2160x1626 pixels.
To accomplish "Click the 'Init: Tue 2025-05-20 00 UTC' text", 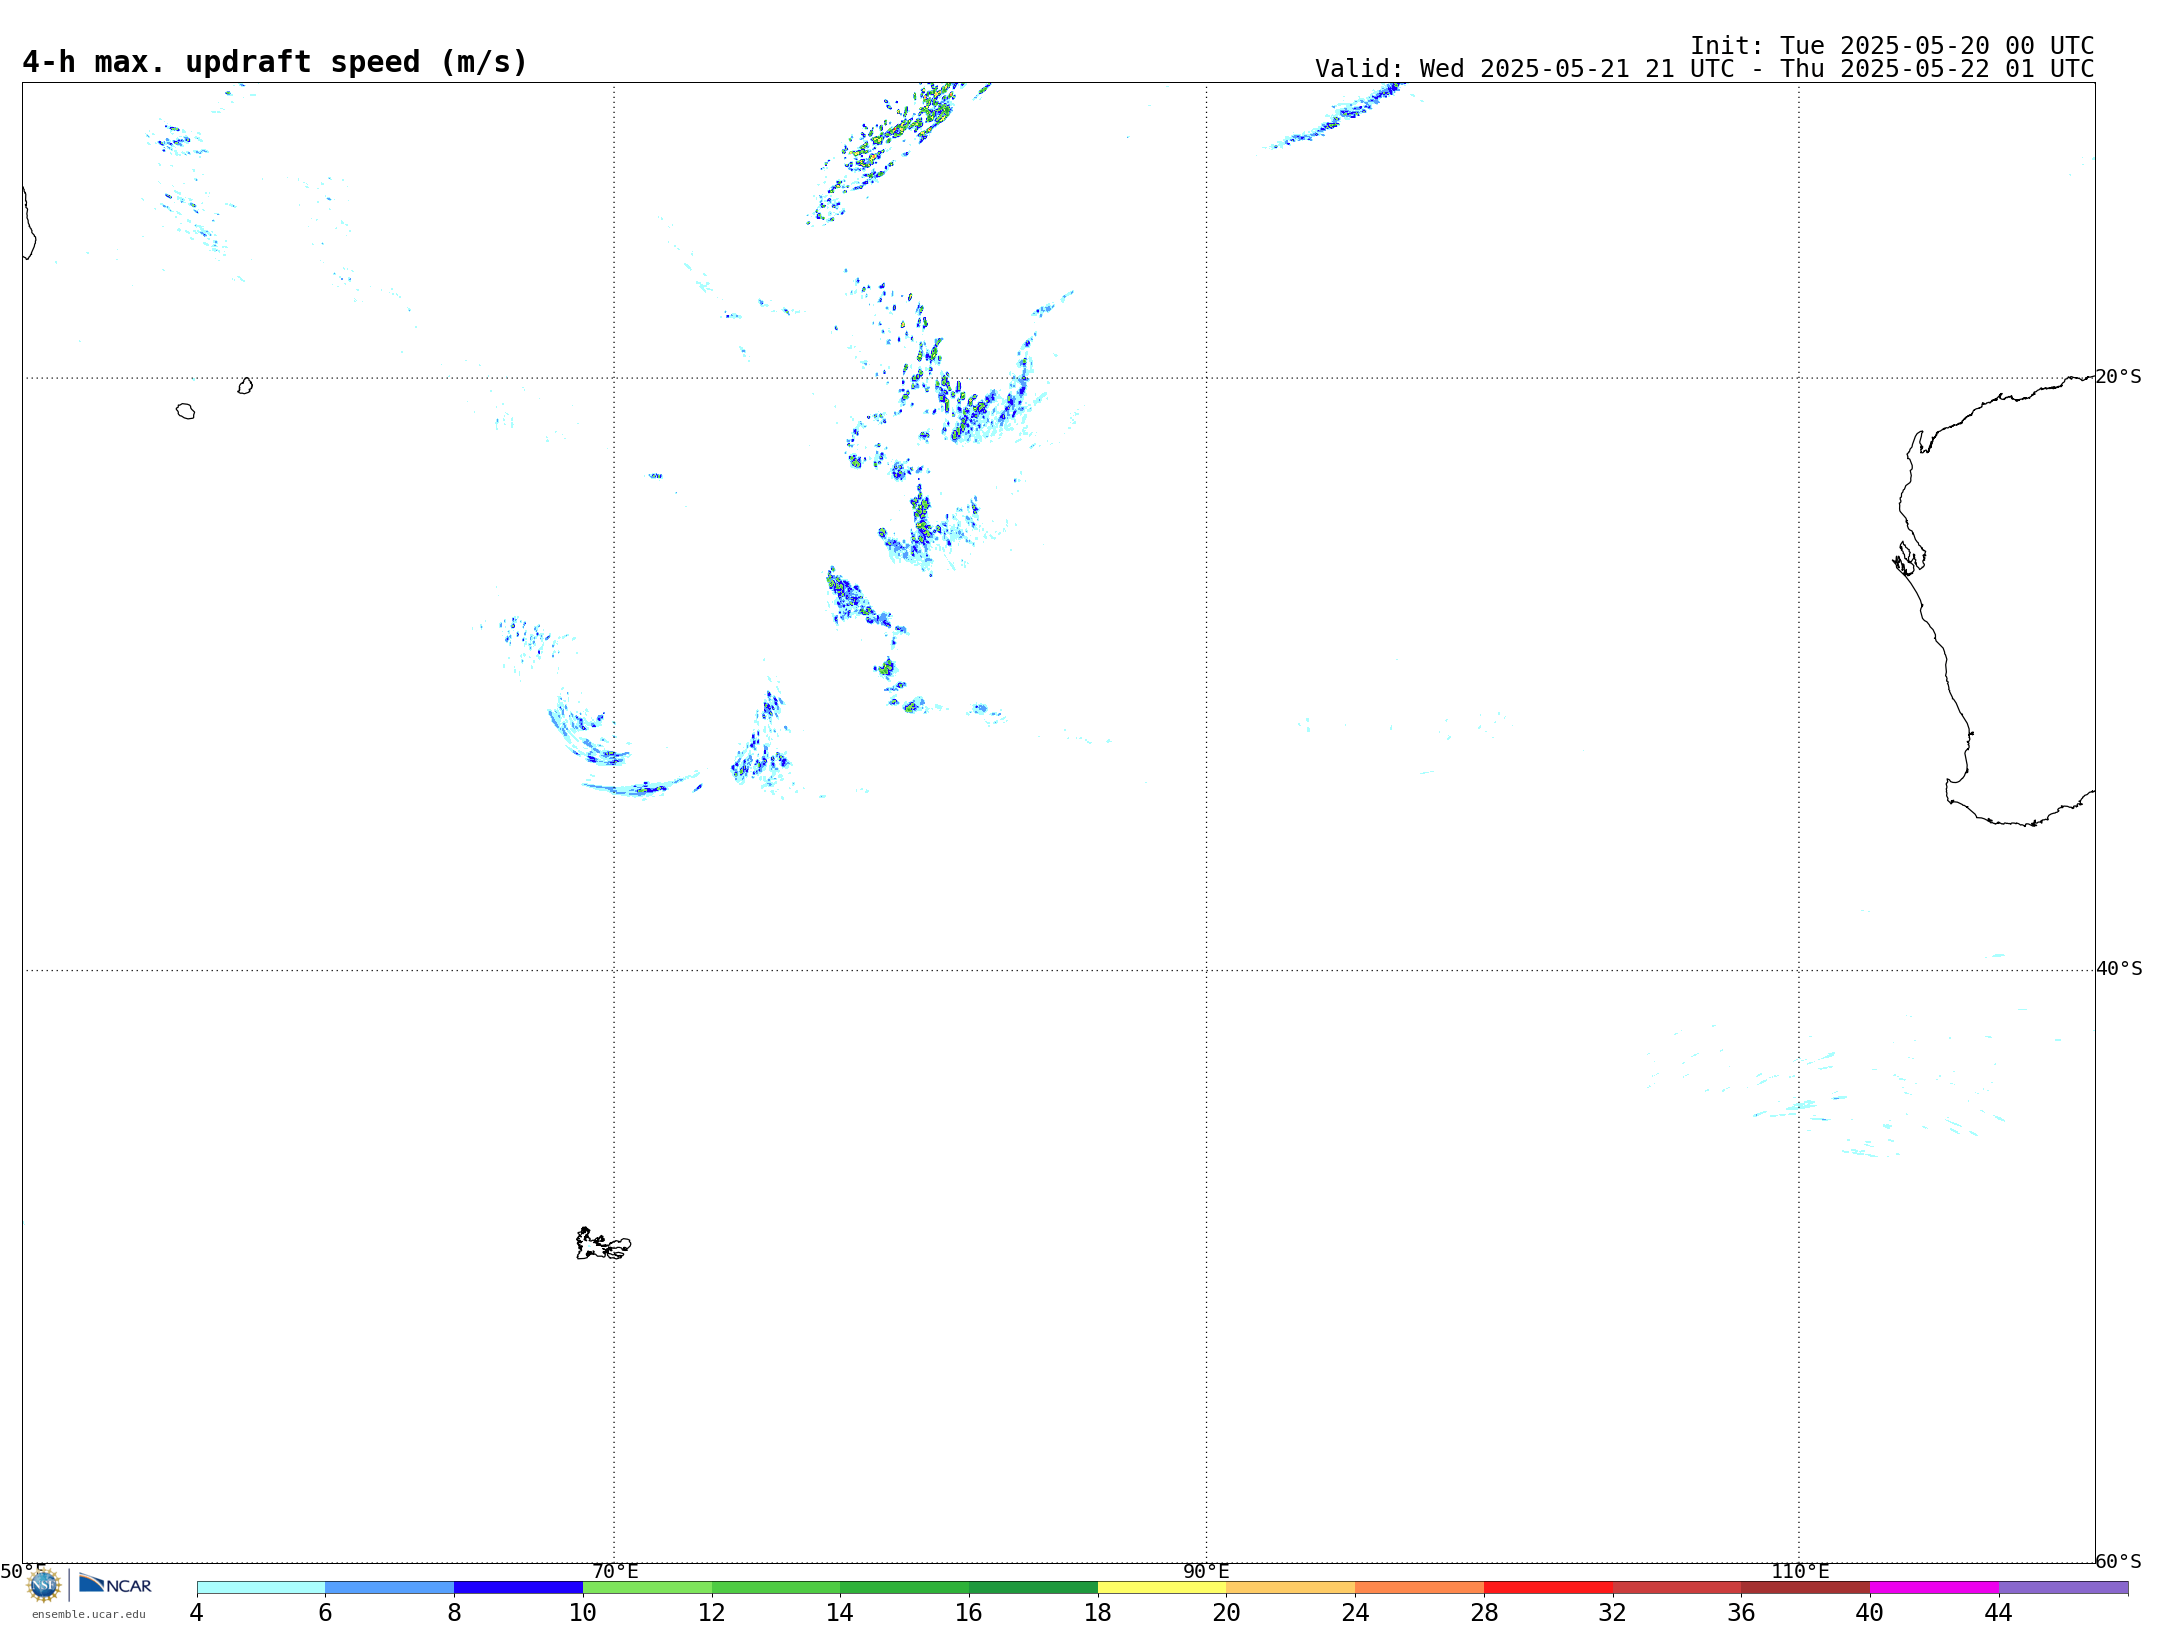I will pos(1892,46).
